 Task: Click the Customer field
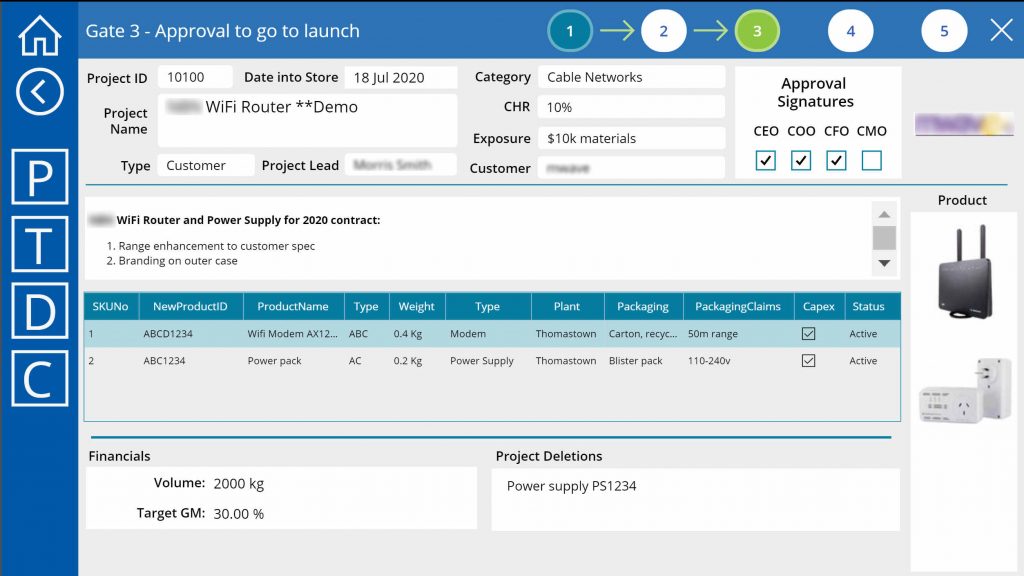(x=632, y=168)
